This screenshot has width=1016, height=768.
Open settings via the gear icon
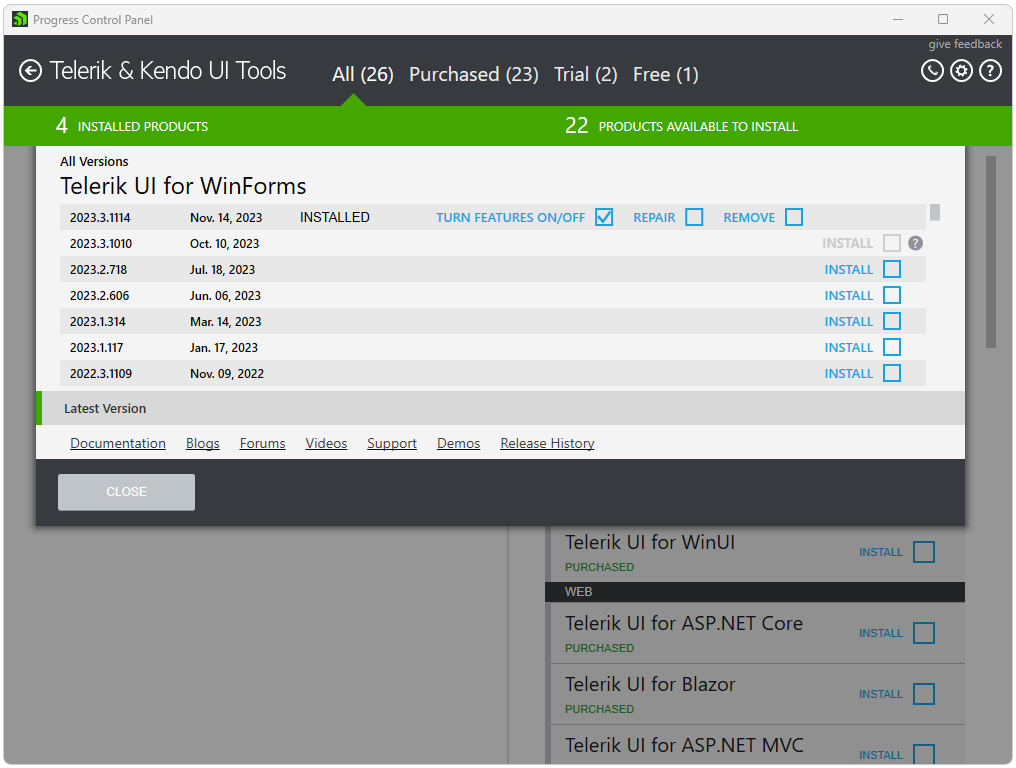(x=961, y=71)
